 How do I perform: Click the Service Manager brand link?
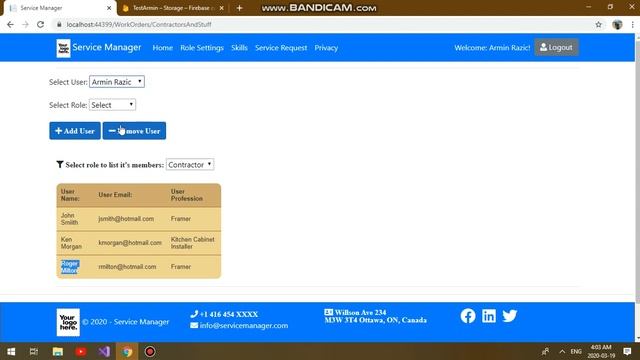tap(107, 47)
